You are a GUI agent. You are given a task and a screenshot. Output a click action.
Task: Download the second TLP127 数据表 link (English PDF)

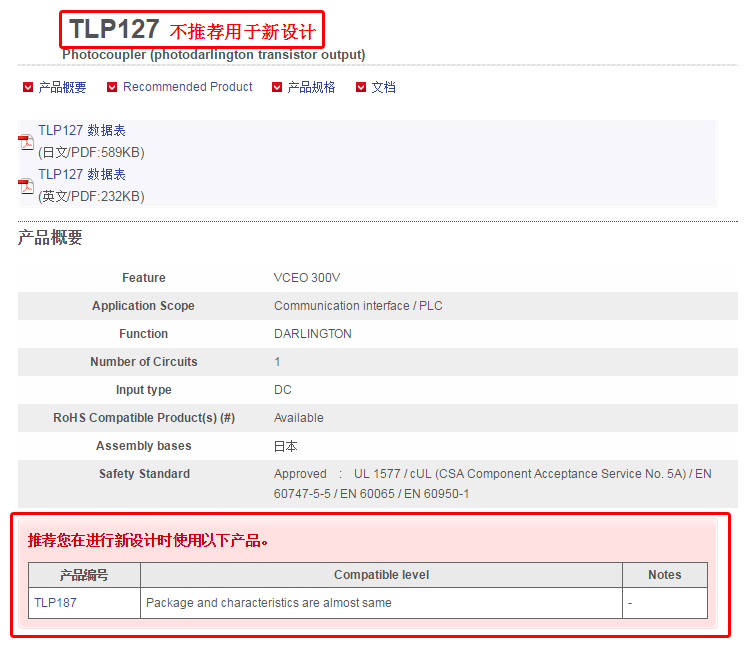point(82,175)
